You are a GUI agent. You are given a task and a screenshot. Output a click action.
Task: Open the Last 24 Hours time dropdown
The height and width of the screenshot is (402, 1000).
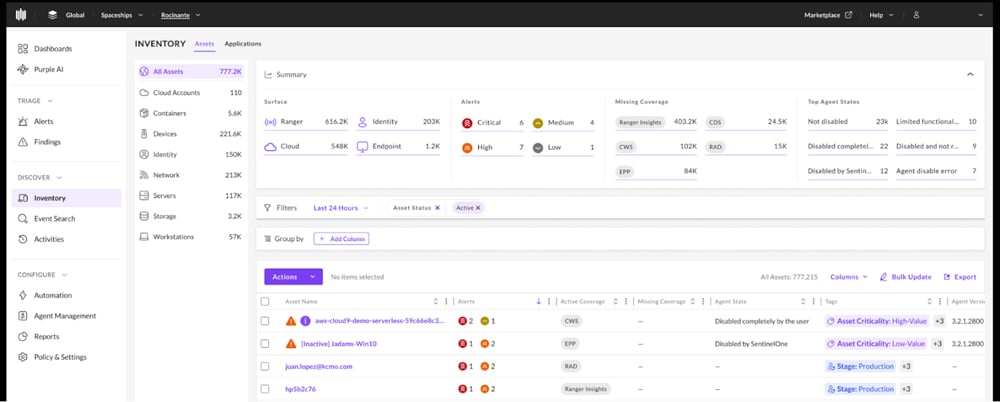tap(340, 208)
